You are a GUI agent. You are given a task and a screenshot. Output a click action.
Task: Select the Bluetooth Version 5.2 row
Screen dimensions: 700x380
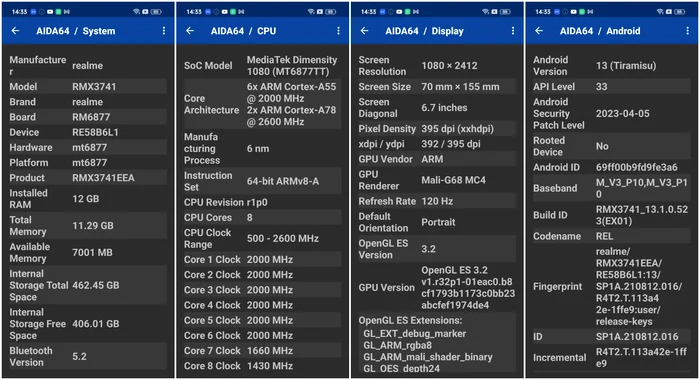pyautogui.click(x=88, y=356)
